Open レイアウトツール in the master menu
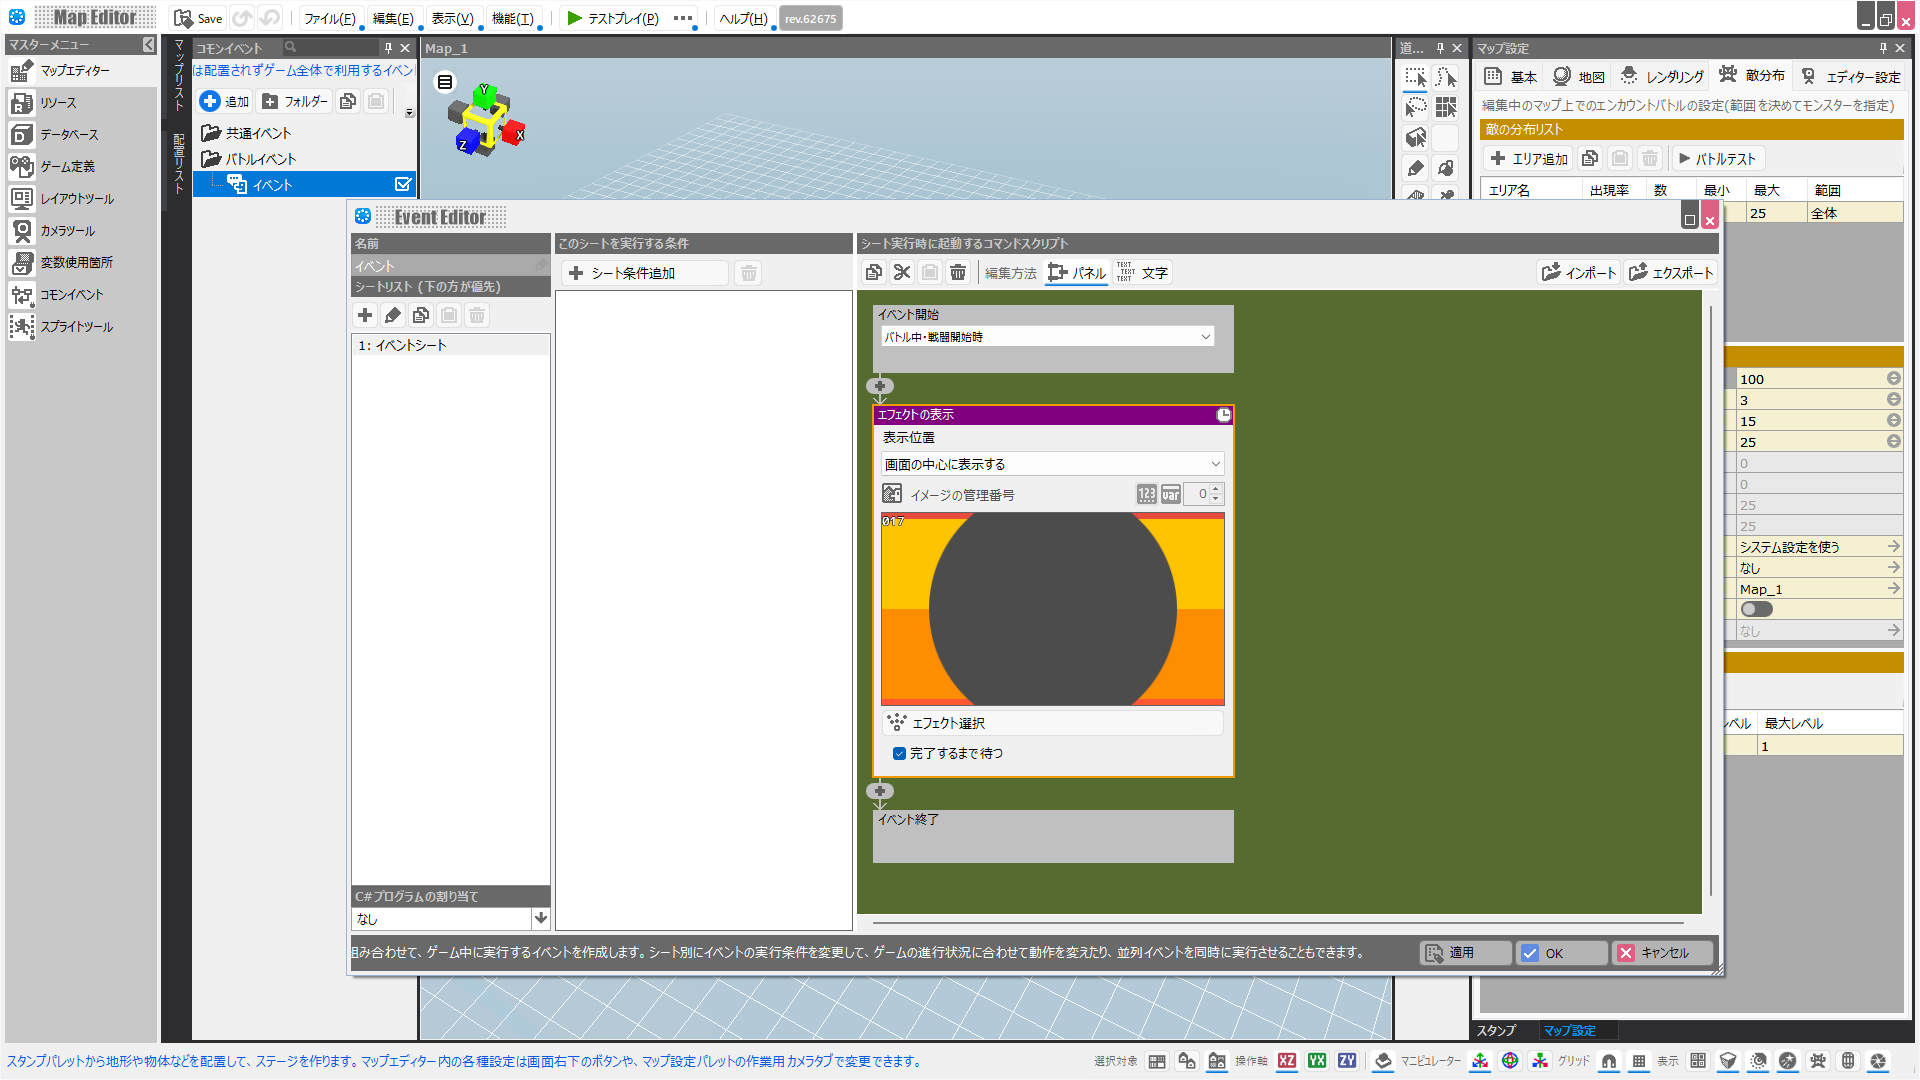This screenshot has width=1920, height=1080. point(76,198)
